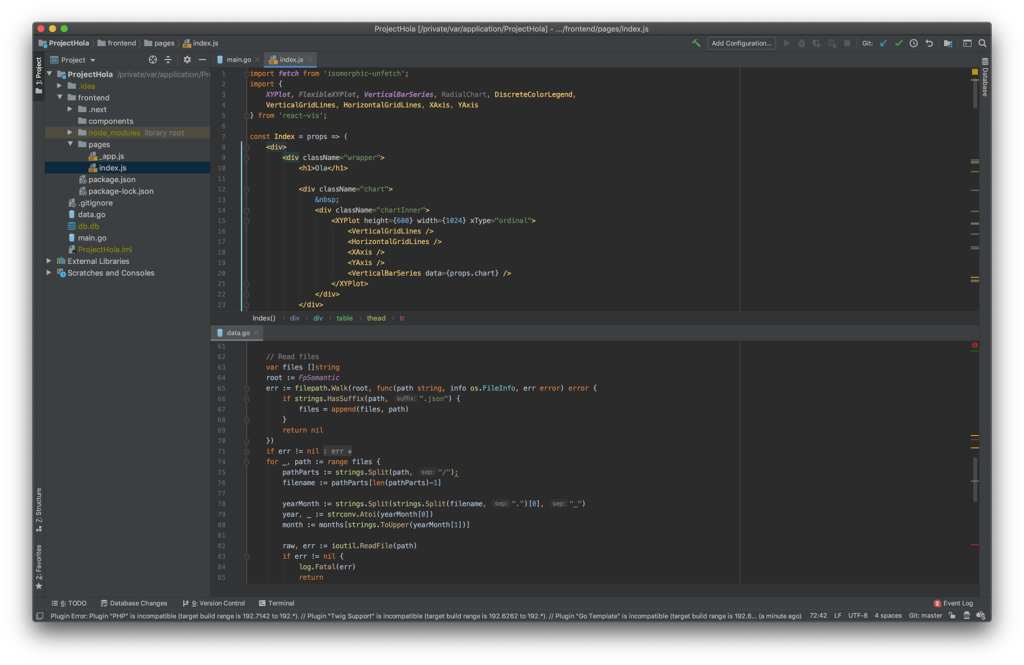Image resolution: width=1024 pixels, height=665 pixels.
Task: Open the Version Control tab
Action: 214,603
